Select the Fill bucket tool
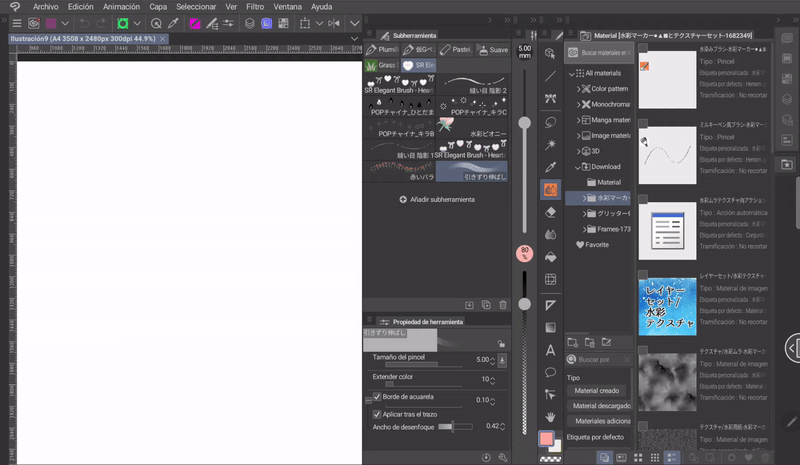The image size is (800, 465). (x=550, y=257)
